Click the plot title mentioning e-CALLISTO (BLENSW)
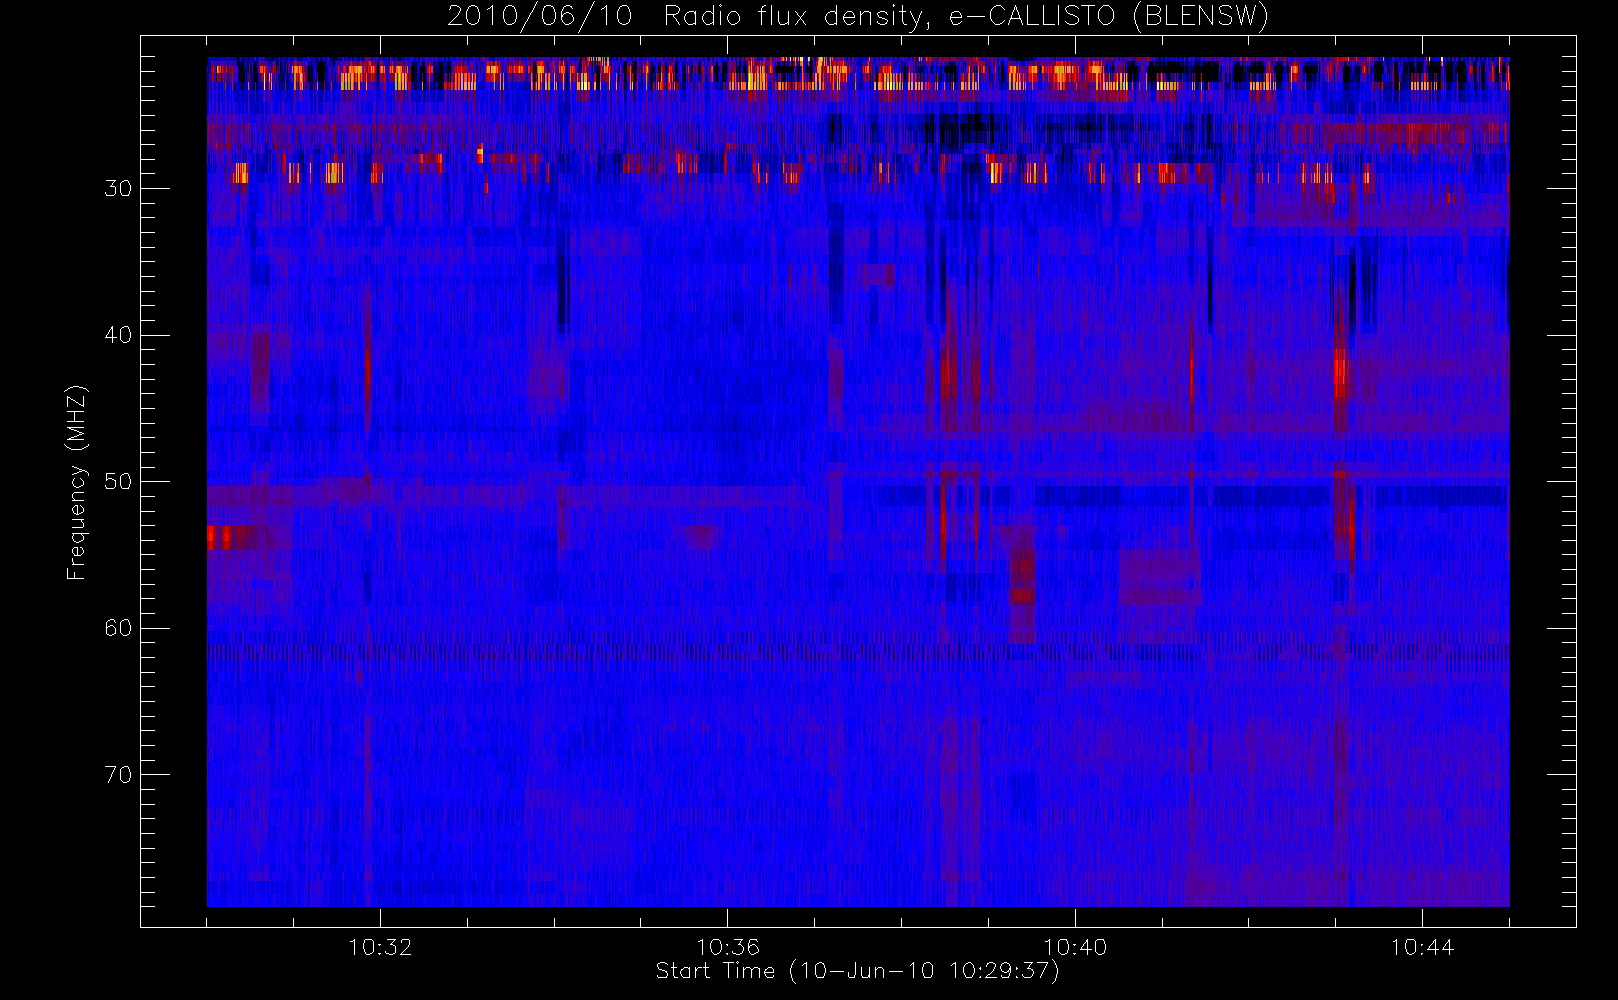 pyautogui.click(x=857, y=16)
